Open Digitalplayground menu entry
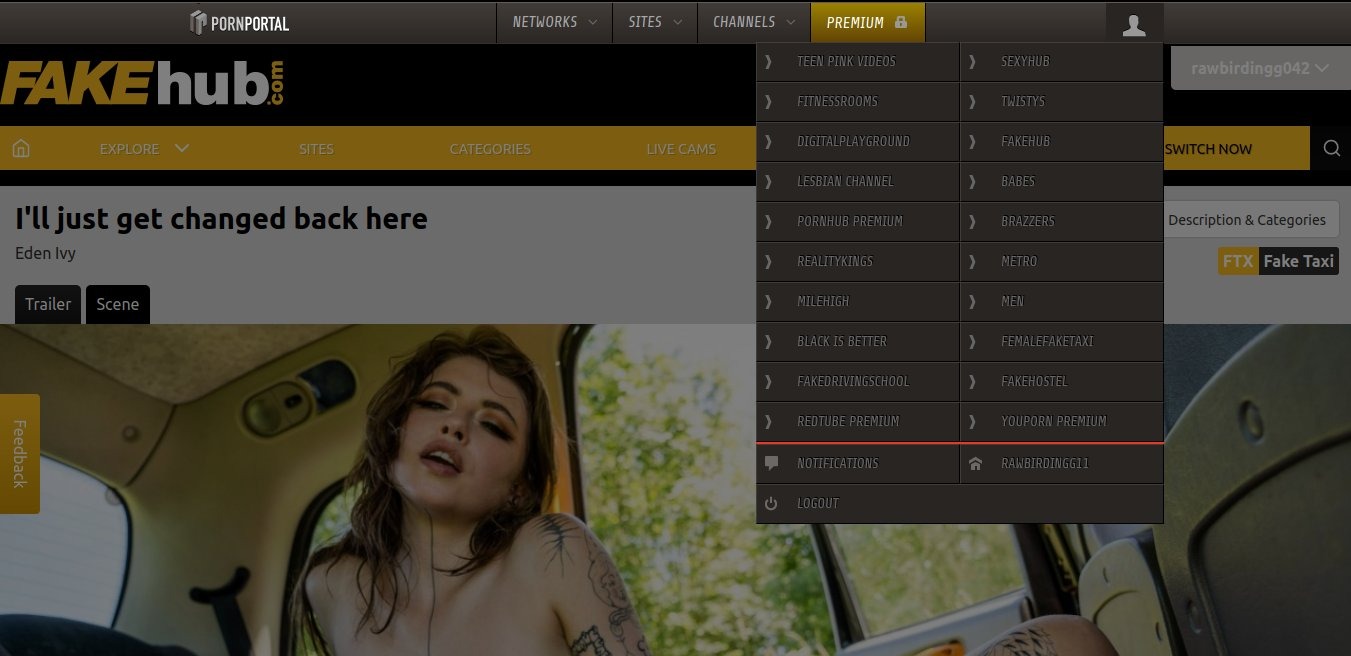This screenshot has width=1351, height=656. (x=857, y=142)
